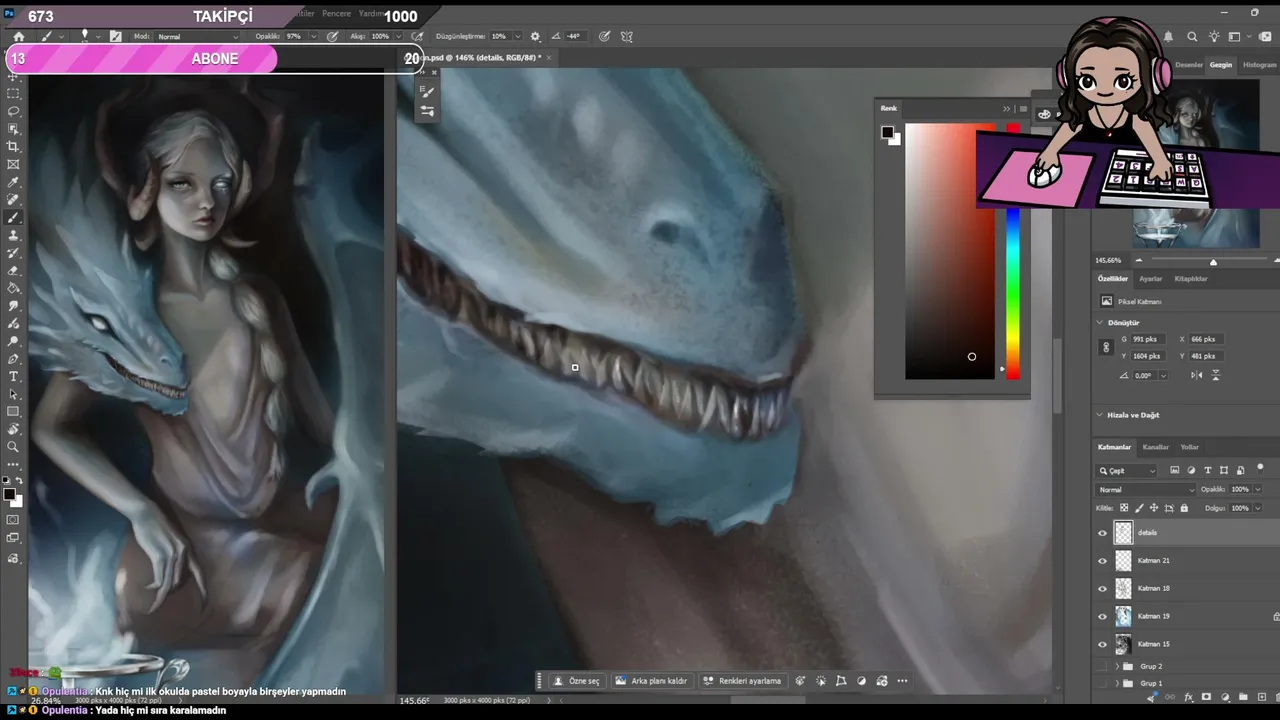The height and width of the screenshot is (720, 1280).
Task: Select the Eraser tool
Action: (13, 271)
